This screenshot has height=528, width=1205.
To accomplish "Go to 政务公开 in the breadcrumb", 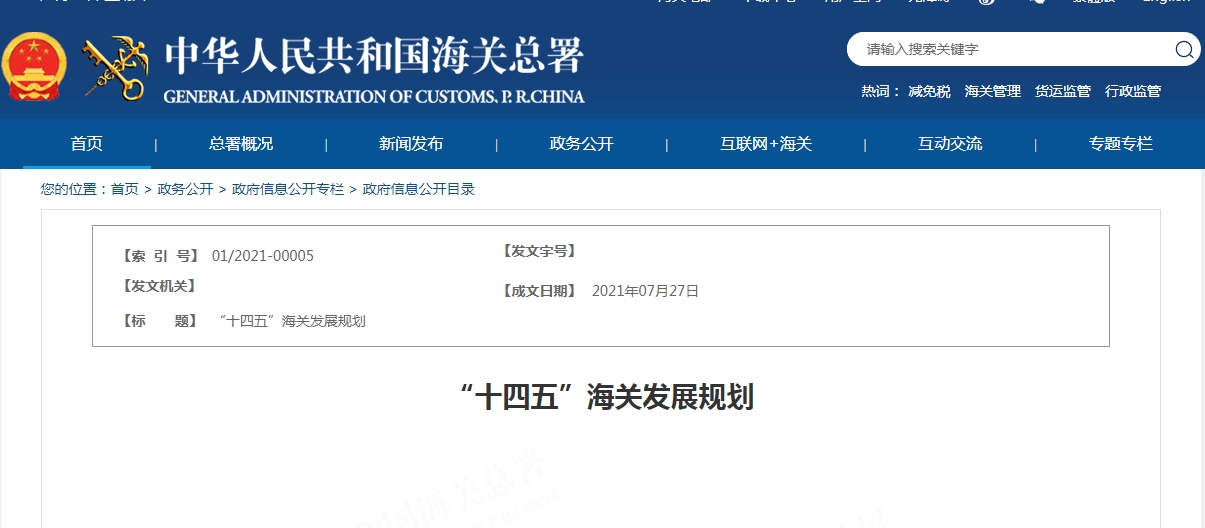I will (185, 189).
